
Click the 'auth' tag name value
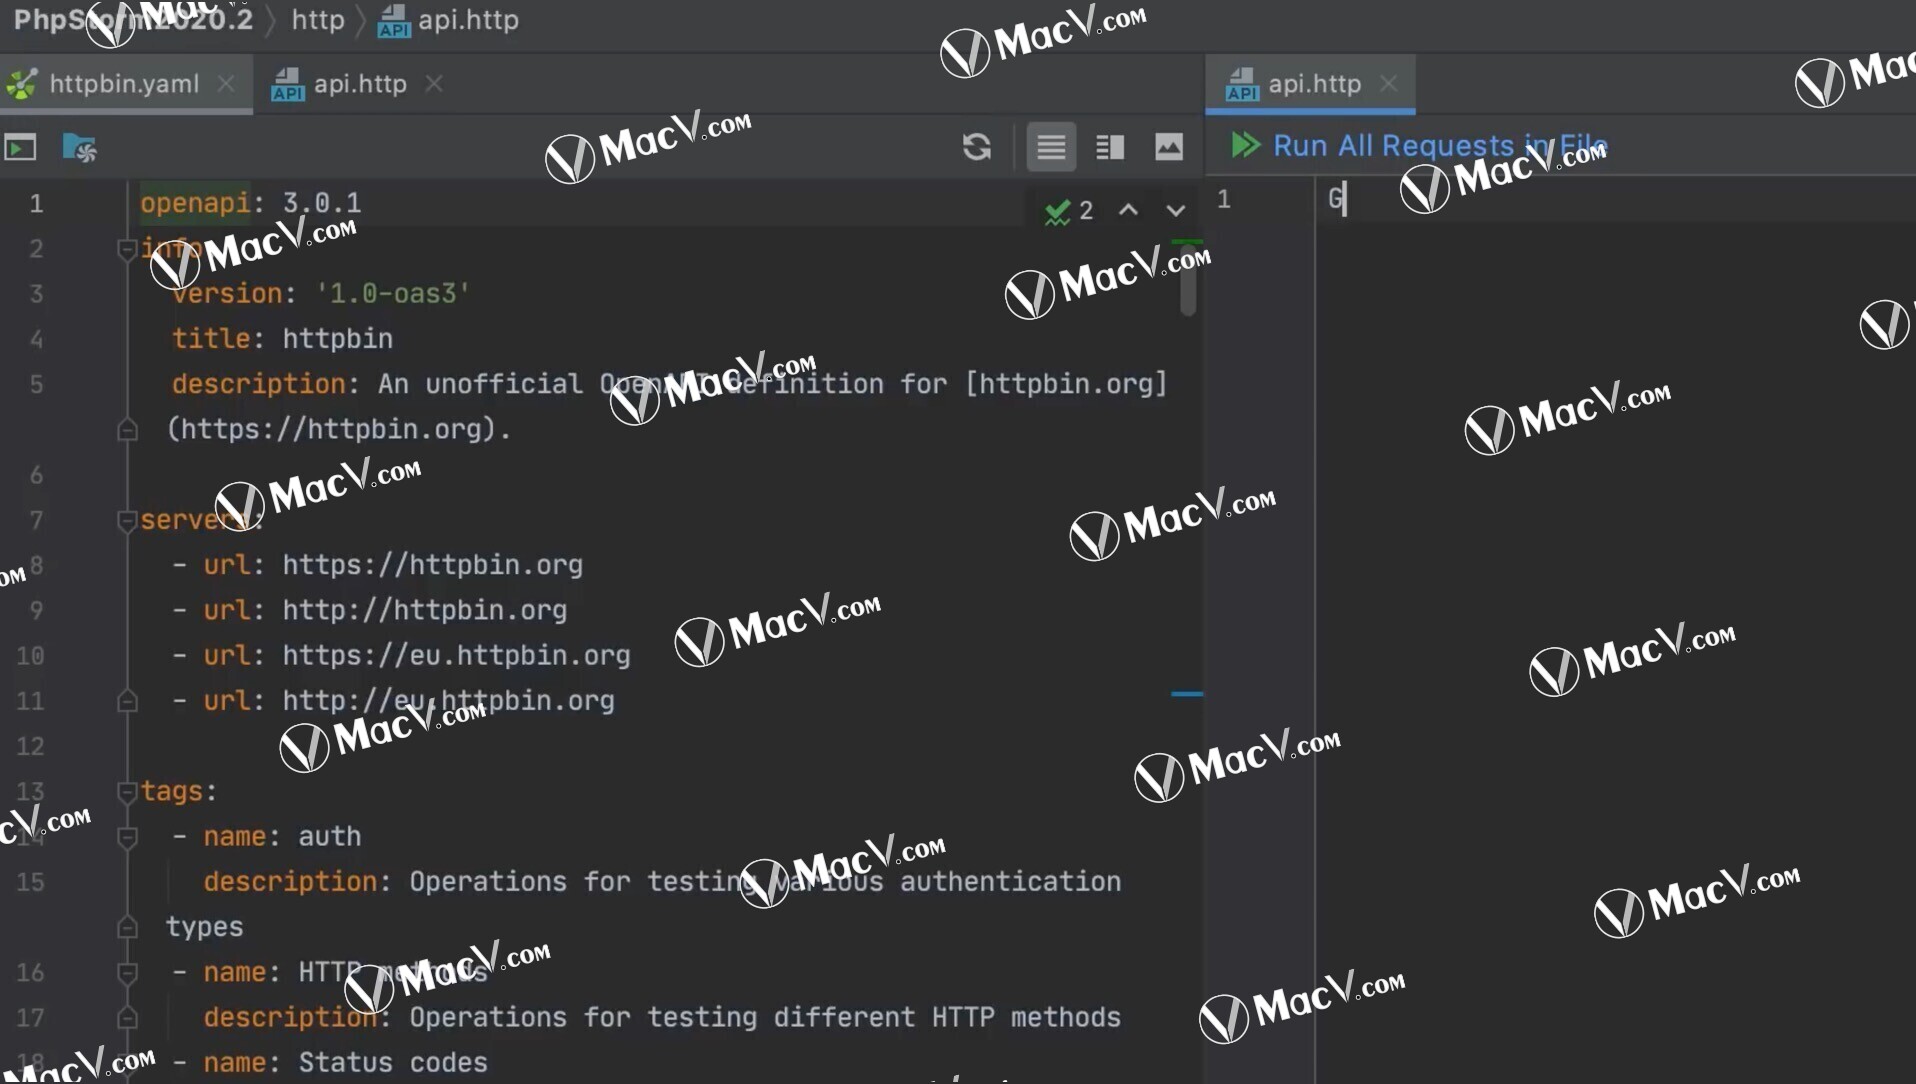coord(329,837)
